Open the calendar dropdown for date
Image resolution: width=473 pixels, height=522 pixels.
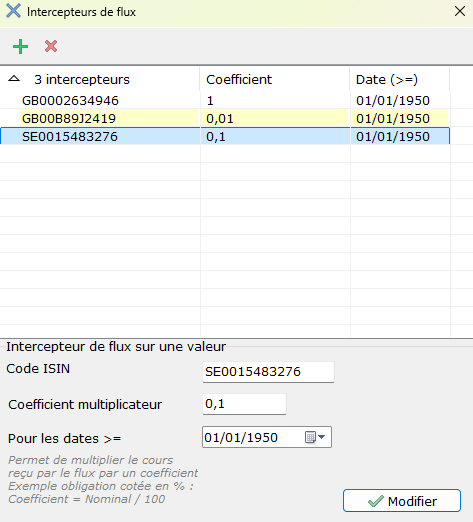[315, 437]
